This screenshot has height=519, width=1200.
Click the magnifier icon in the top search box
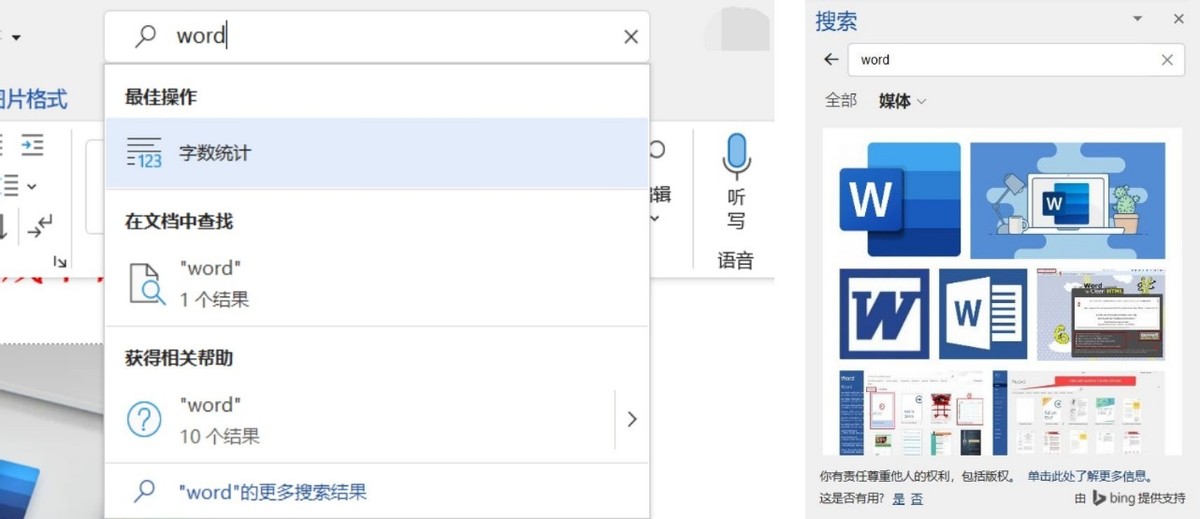coord(146,36)
